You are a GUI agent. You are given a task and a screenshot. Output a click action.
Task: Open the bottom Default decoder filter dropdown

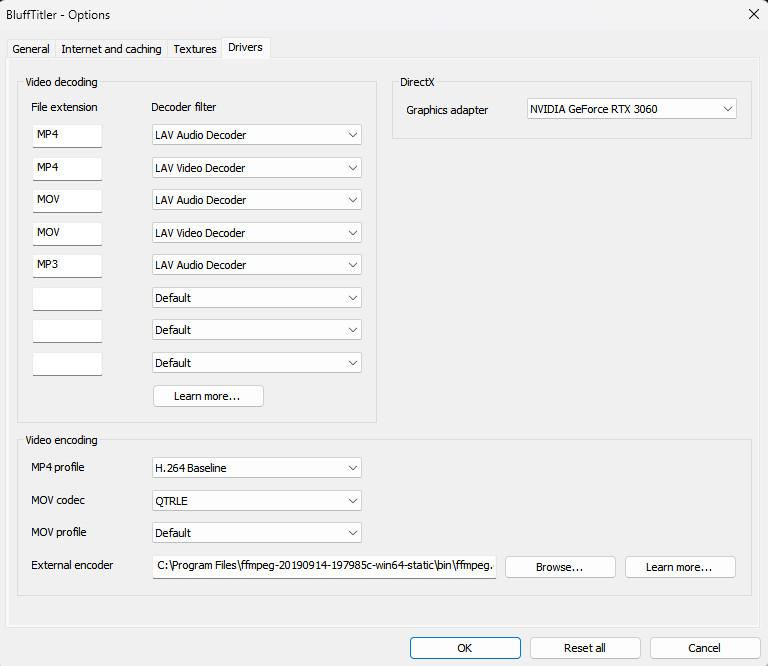pos(257,363)
